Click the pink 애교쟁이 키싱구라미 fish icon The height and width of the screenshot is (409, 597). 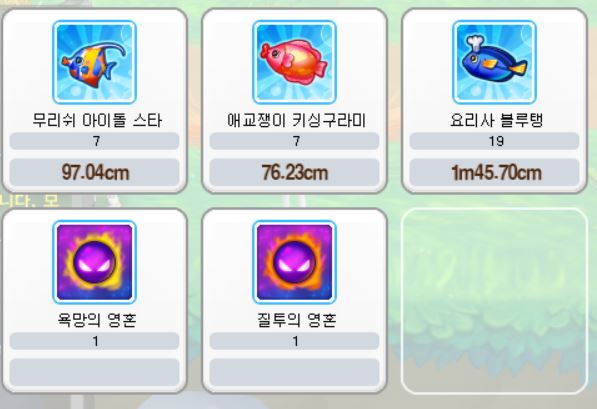[x=294, y=62]
